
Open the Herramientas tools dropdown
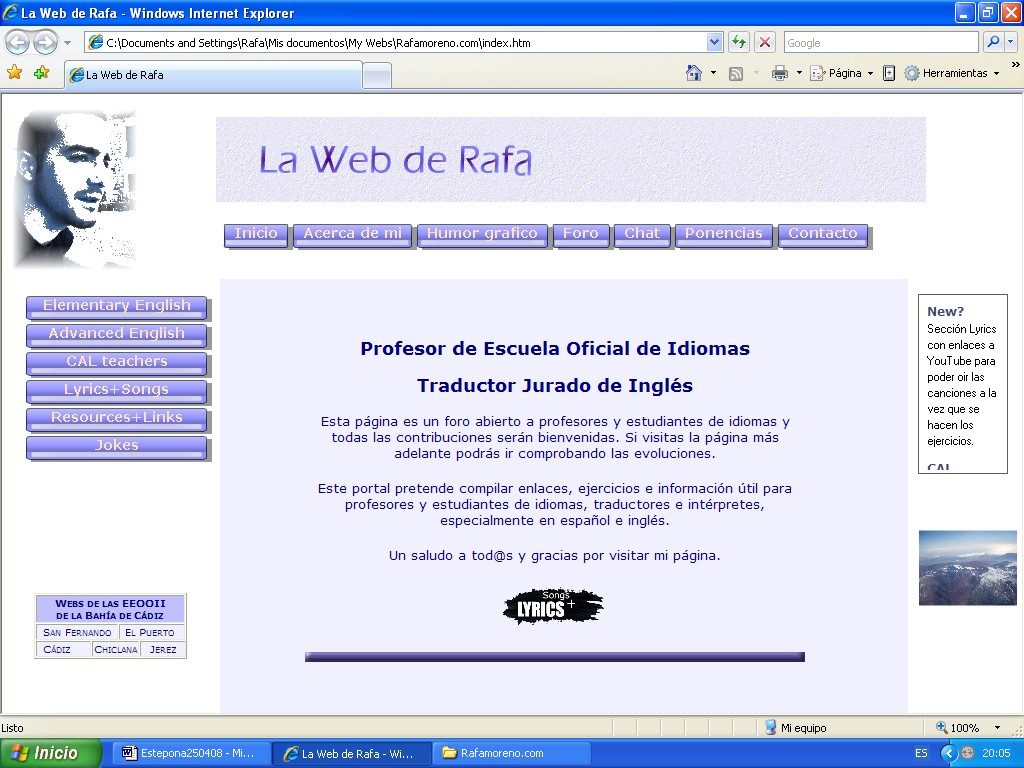951,73
